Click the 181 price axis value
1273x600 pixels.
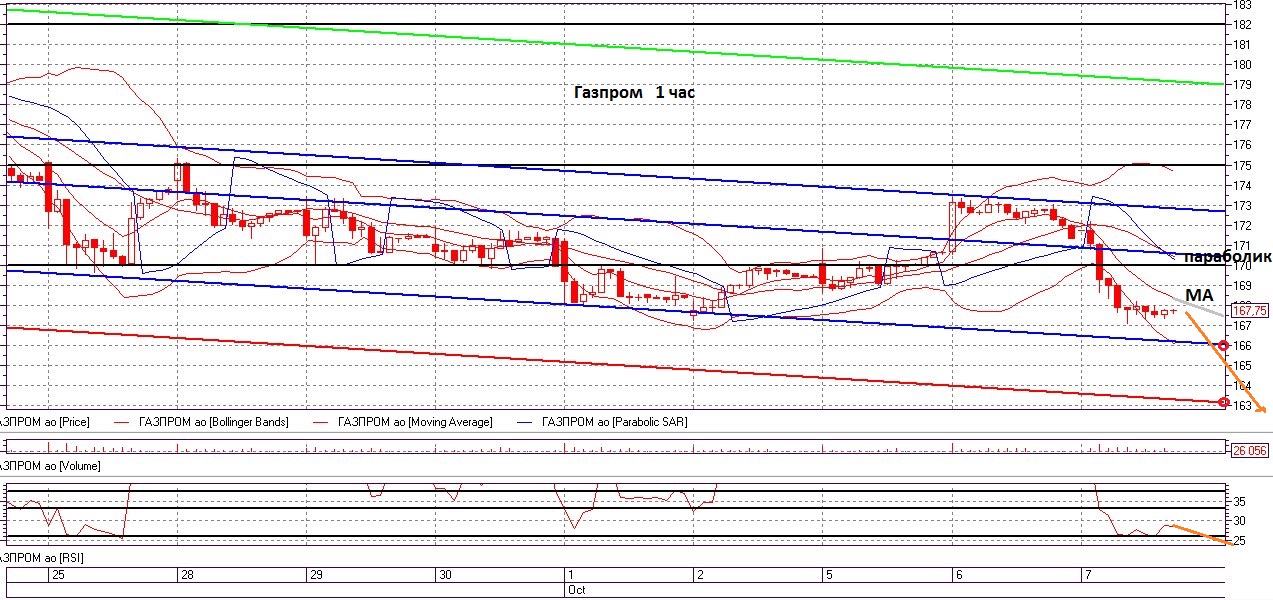click(x=1243, y=45)
